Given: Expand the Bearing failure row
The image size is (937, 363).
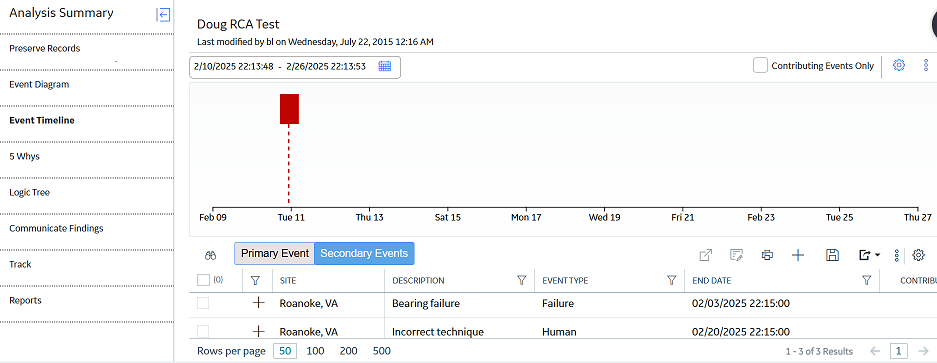Looking at the screenshot, I should (x=258, y=303).
